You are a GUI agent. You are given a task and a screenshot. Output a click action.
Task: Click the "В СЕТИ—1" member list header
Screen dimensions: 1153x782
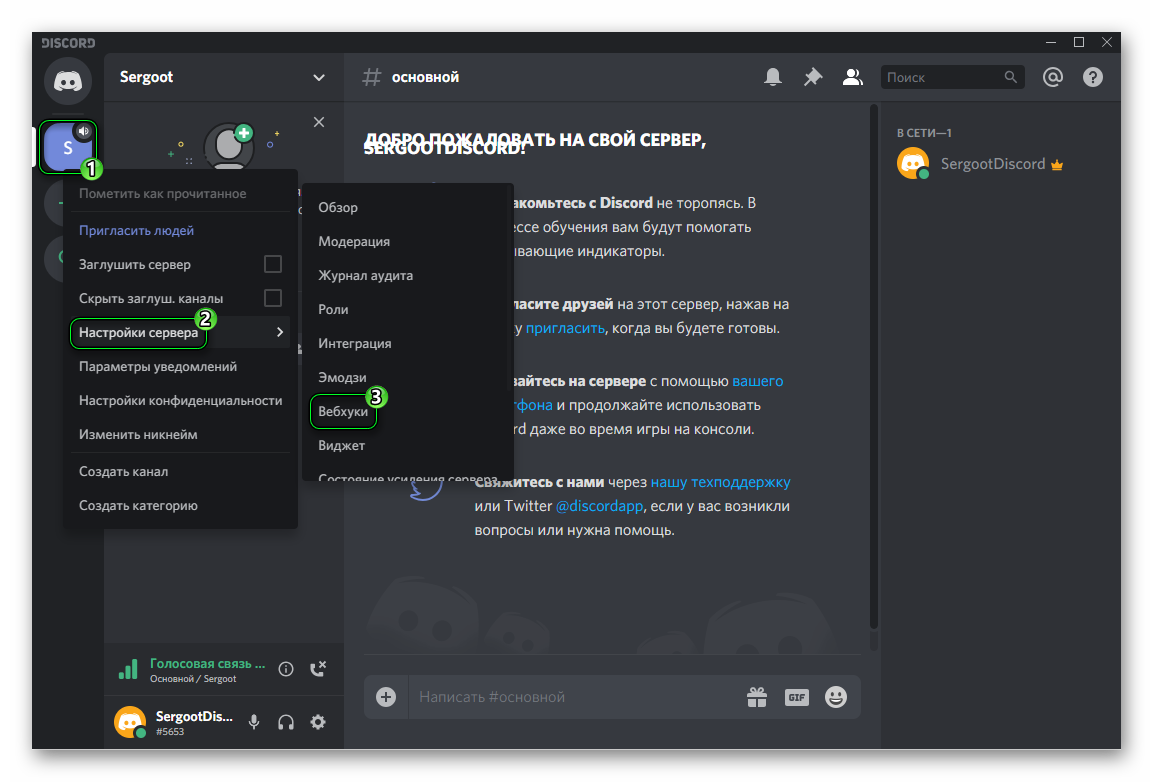point(924,133)
